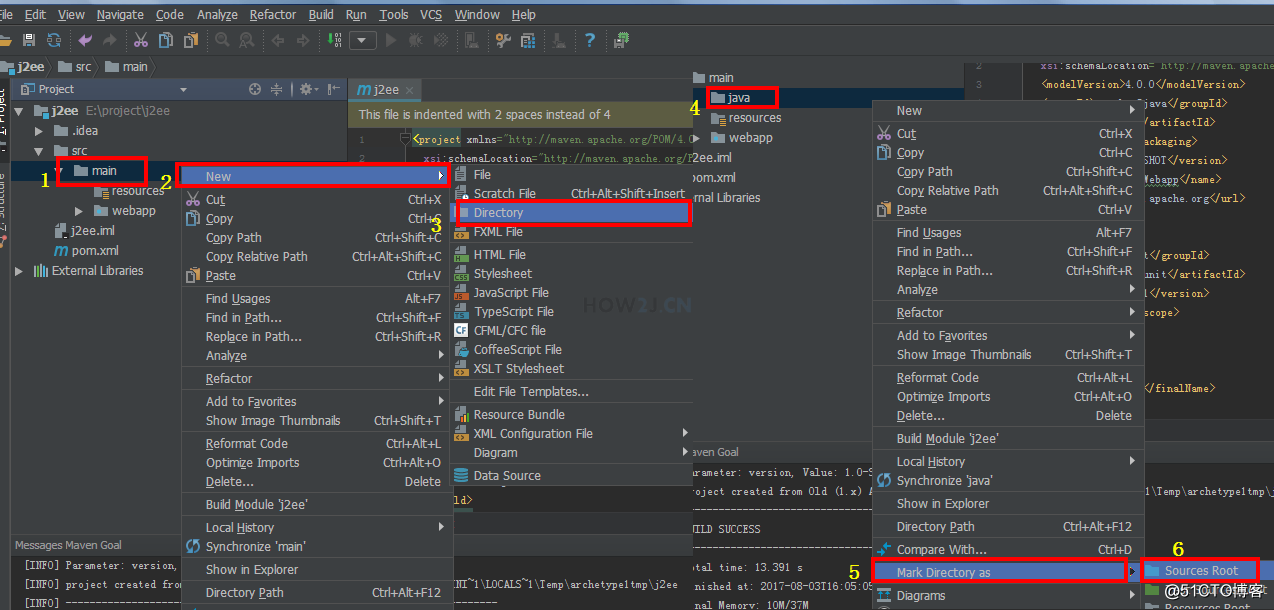Expand the webapp folder arrow in left tree
Screen dimensions: 1274x610
(x=80, y=211)
